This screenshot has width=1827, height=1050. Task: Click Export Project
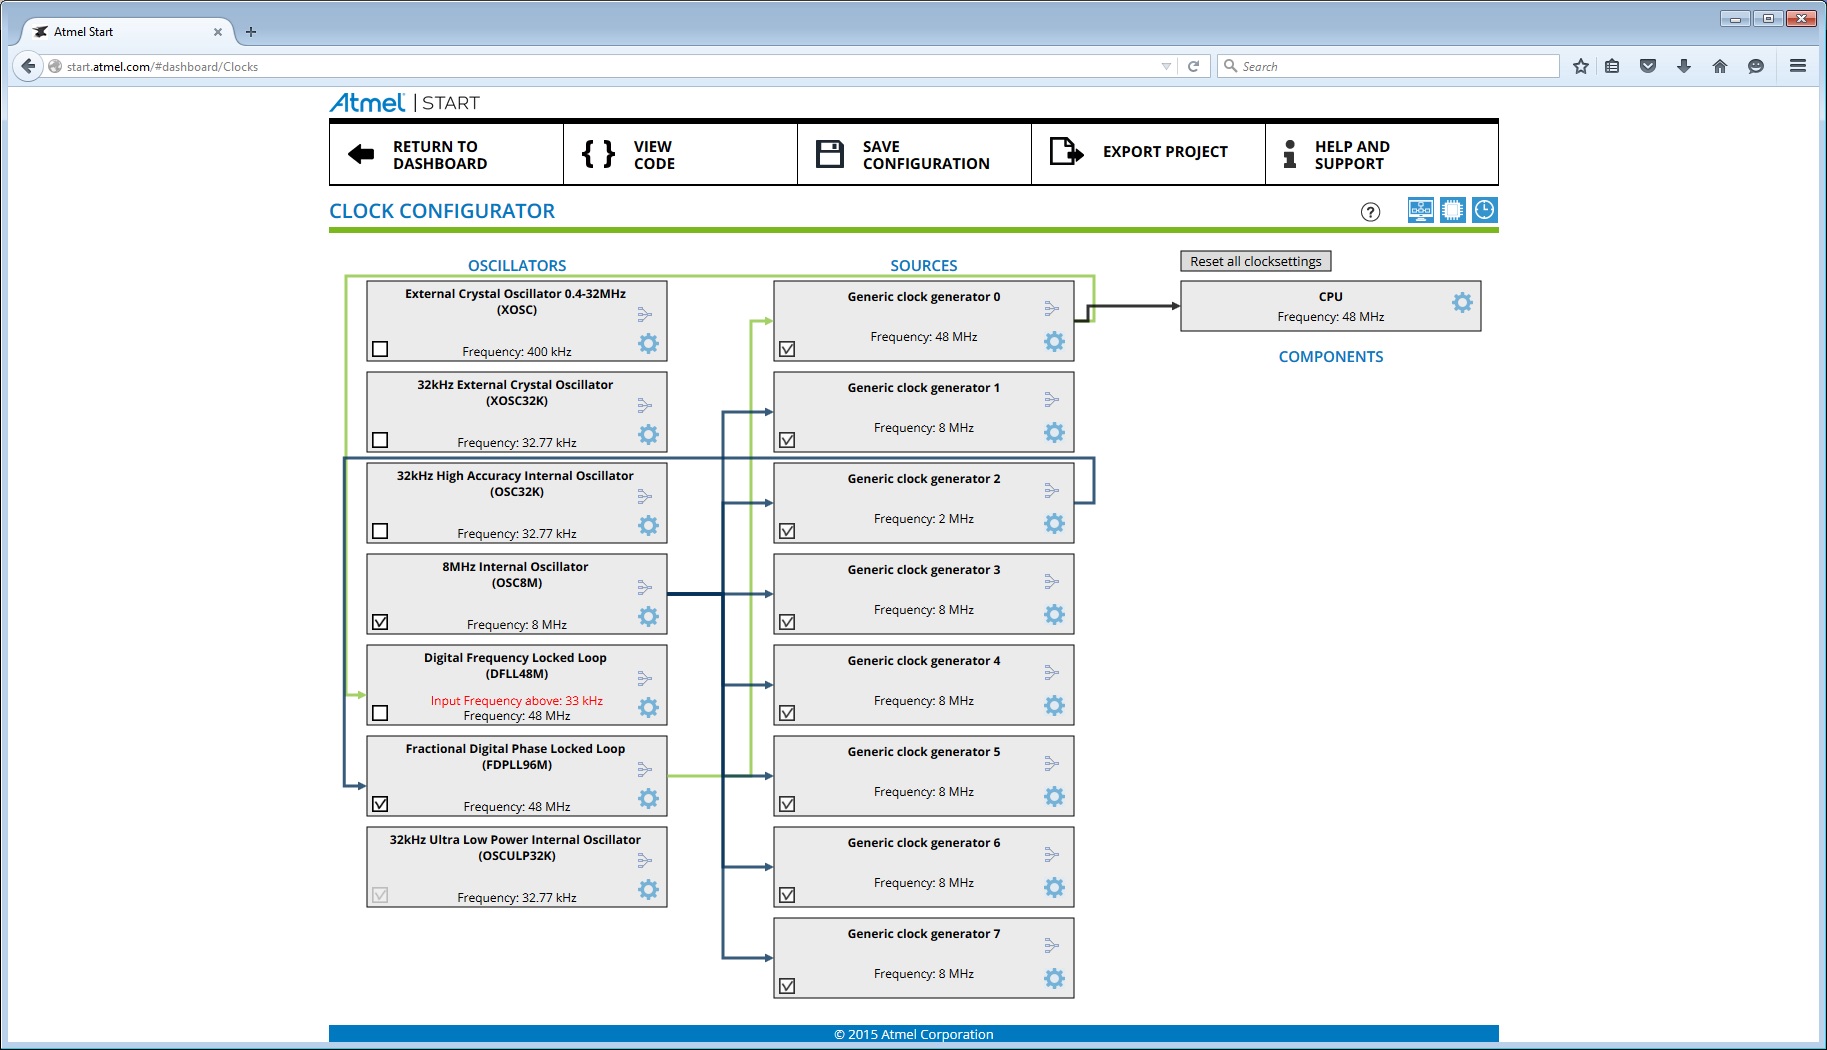point(1148,154)
